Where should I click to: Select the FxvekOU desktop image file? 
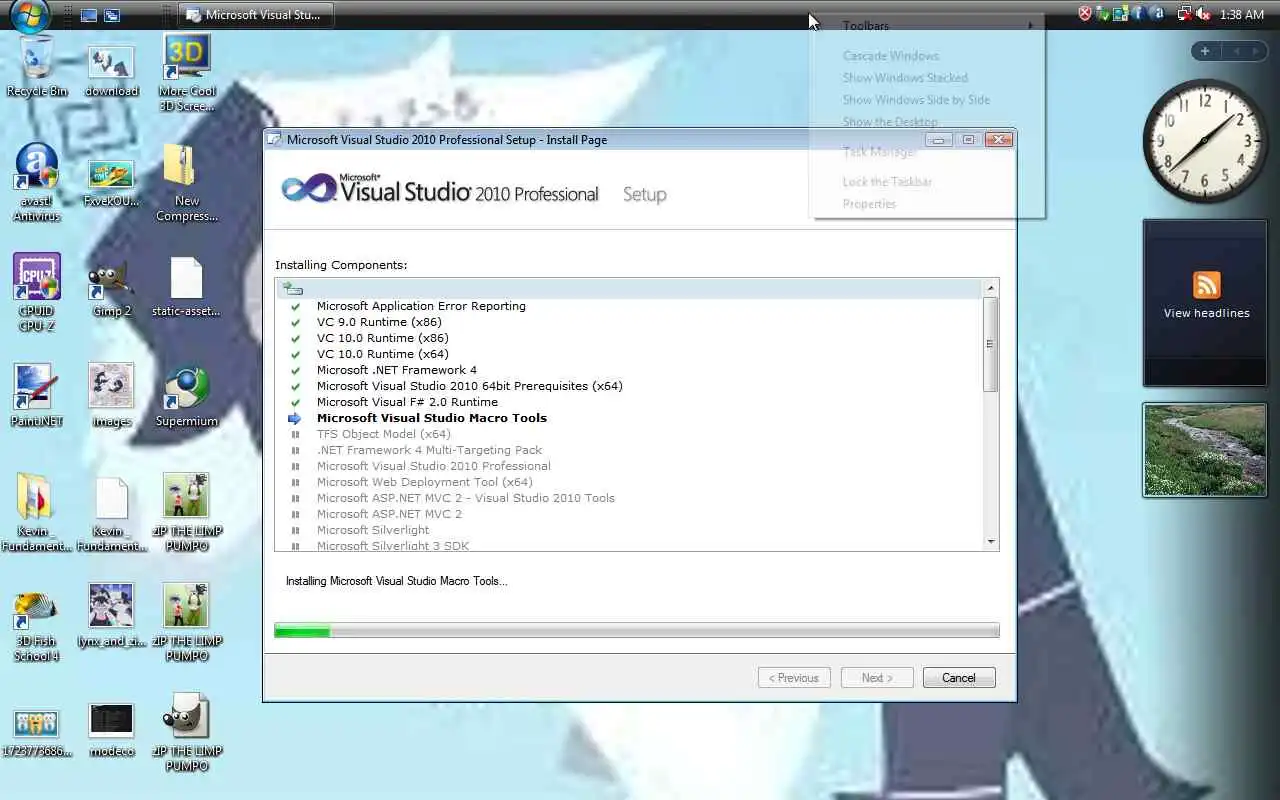[111, 183]
